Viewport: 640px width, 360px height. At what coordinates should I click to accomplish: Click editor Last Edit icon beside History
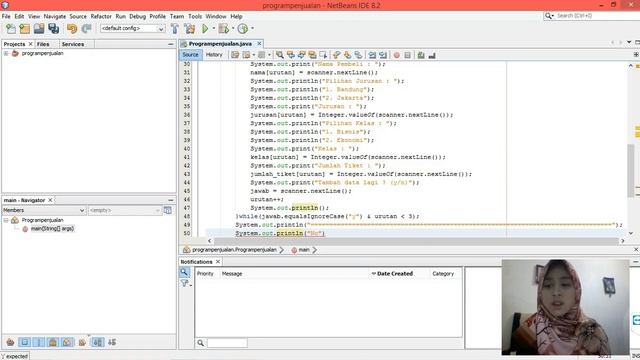pos(235,55)
